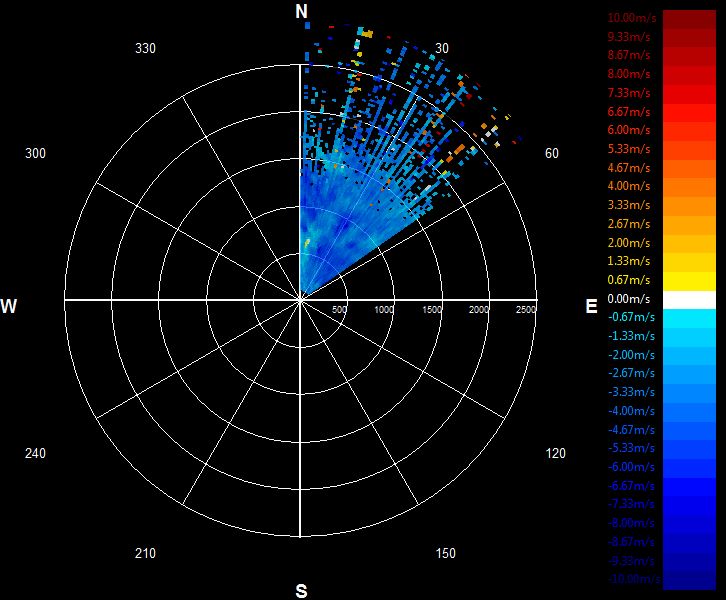726x600 pixels.
Task: Click the E compass label
Action: coord(591,306)
